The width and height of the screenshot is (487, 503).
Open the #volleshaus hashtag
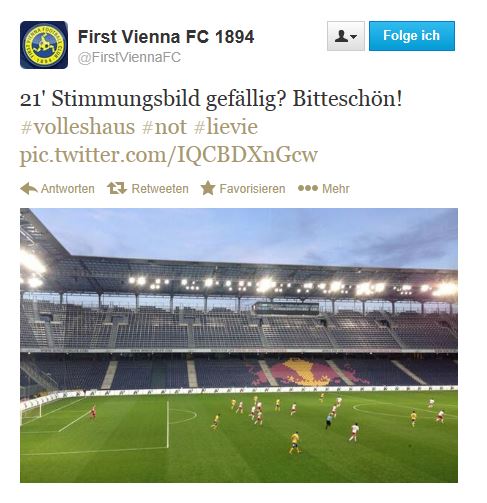(78, 127)
